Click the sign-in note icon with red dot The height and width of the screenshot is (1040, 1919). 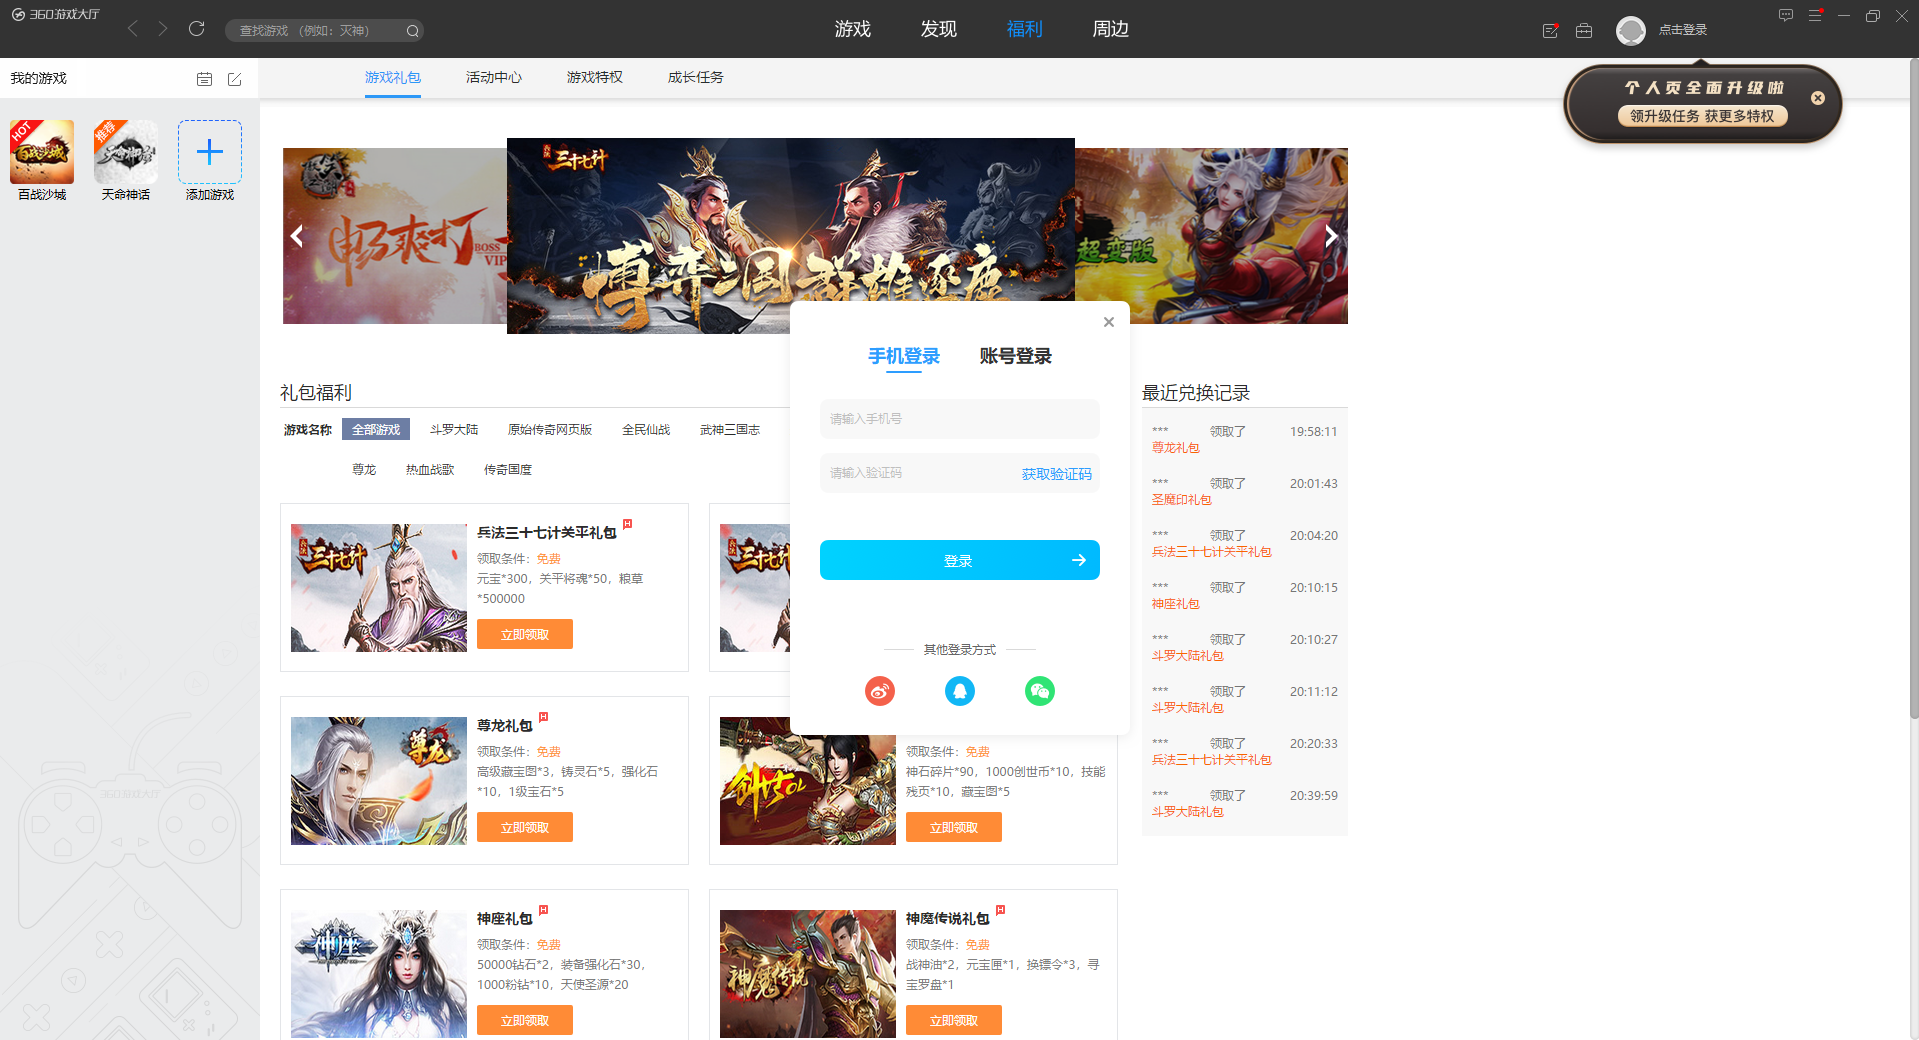1549,31
